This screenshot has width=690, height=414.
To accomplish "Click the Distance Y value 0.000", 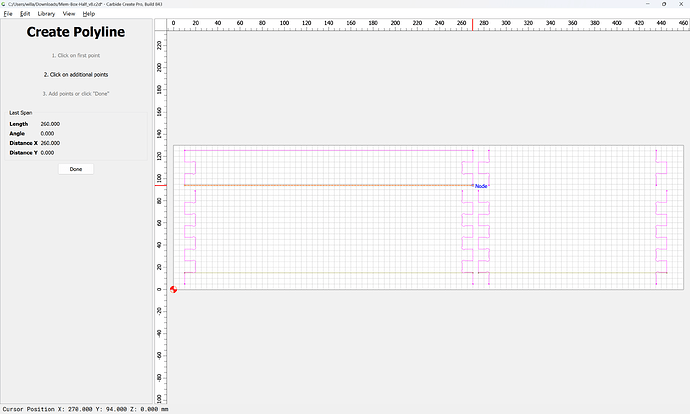I will click(47, 153).
